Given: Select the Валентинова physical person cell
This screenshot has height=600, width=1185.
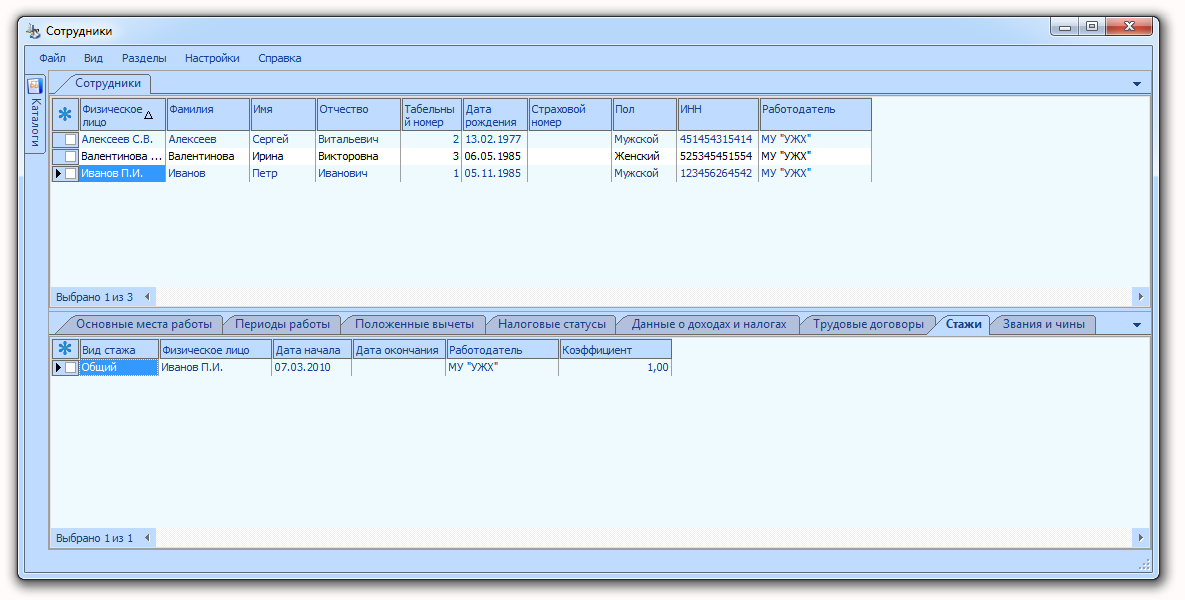Looking at the screenshot, I should (122, 156).
